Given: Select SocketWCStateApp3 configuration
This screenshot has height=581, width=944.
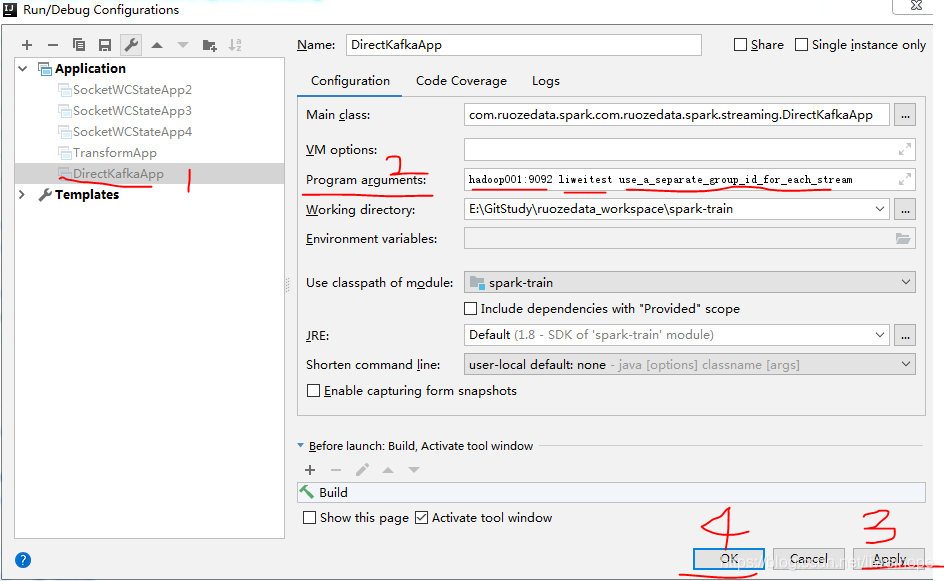Looking at the screenshot, I should pos(132,111).
